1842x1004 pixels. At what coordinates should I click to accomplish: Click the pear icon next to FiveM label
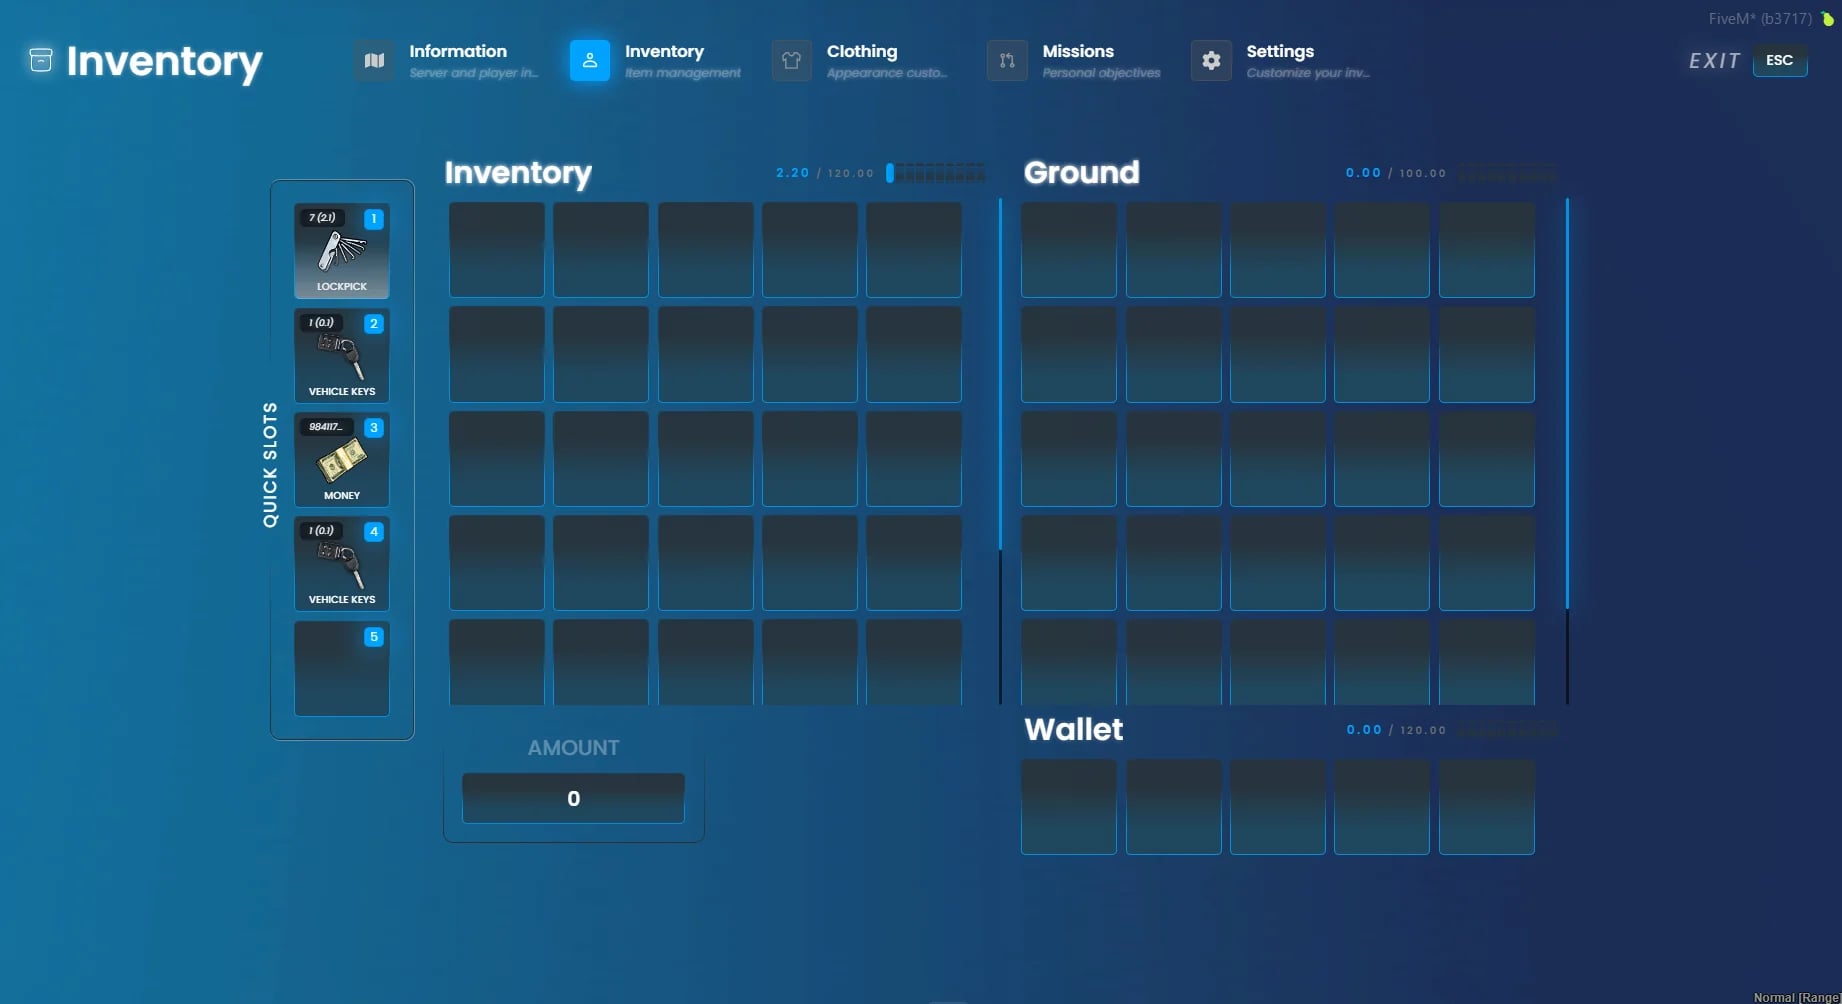[1826, 18]
